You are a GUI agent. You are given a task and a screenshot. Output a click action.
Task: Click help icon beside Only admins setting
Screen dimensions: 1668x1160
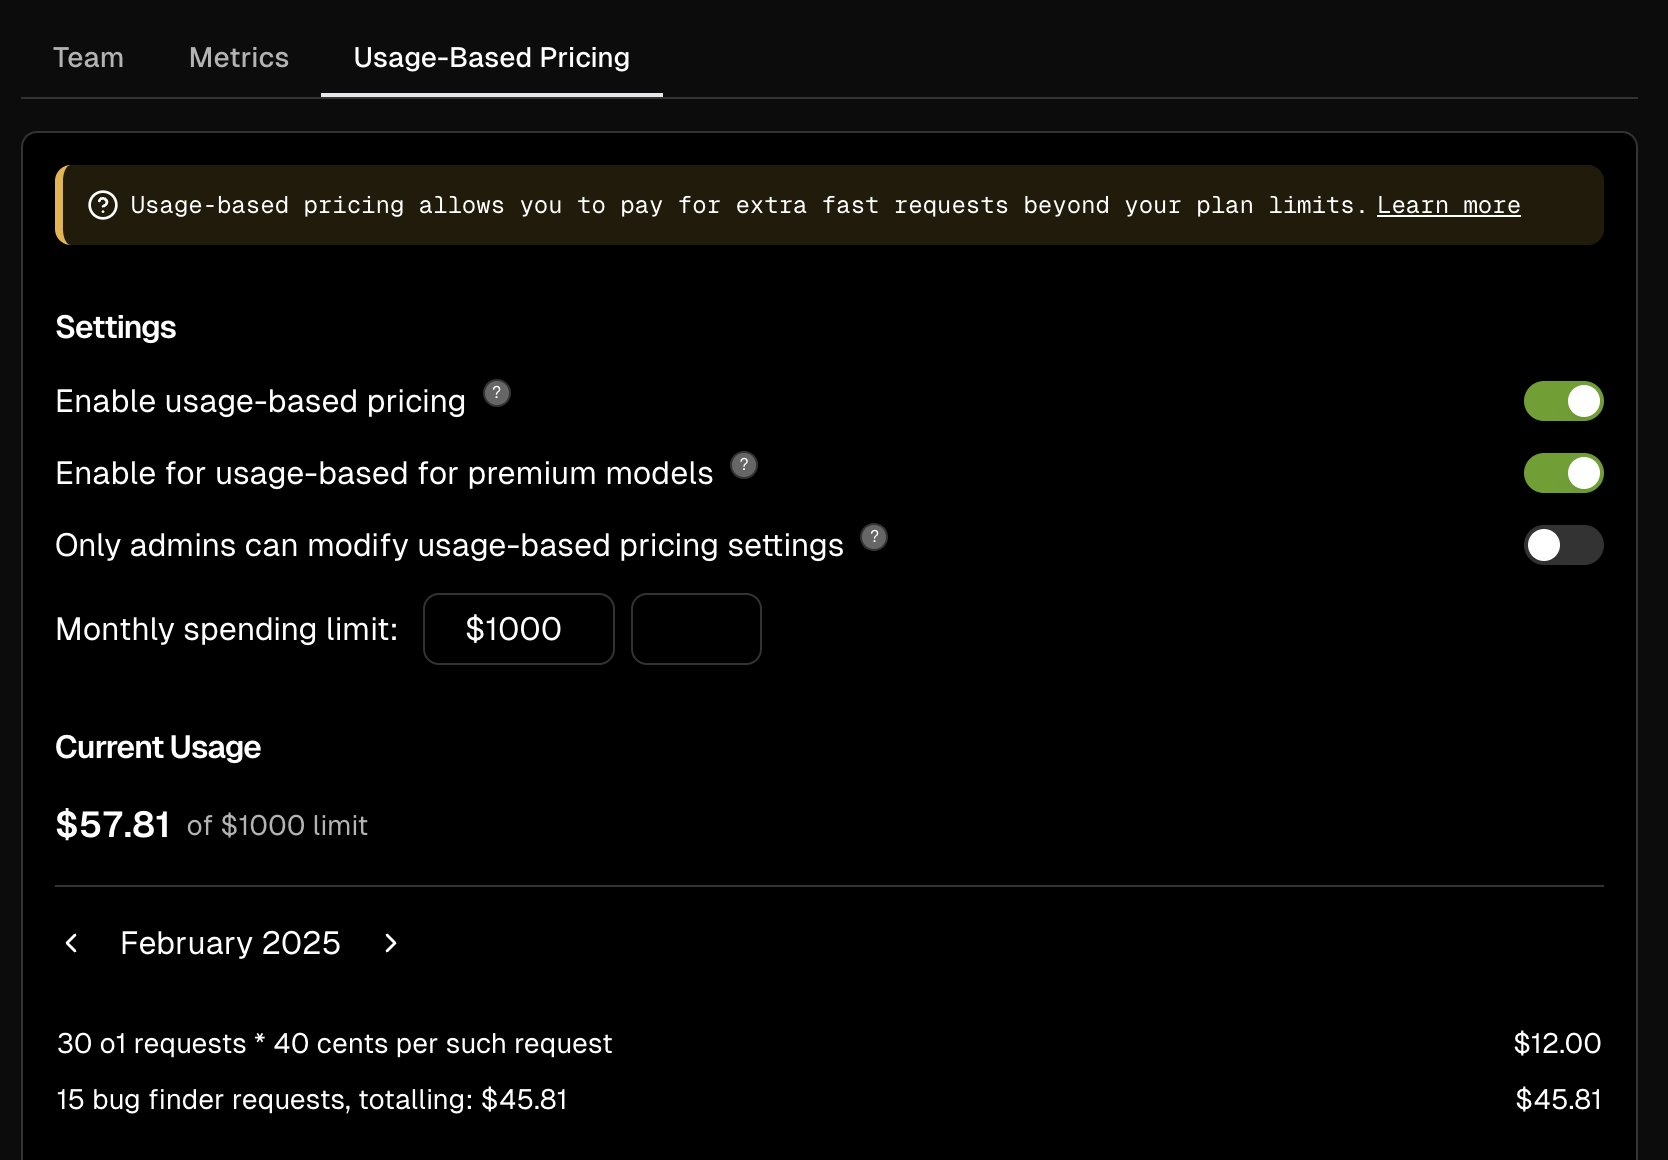pyautogui.click(x=874, y=537)
